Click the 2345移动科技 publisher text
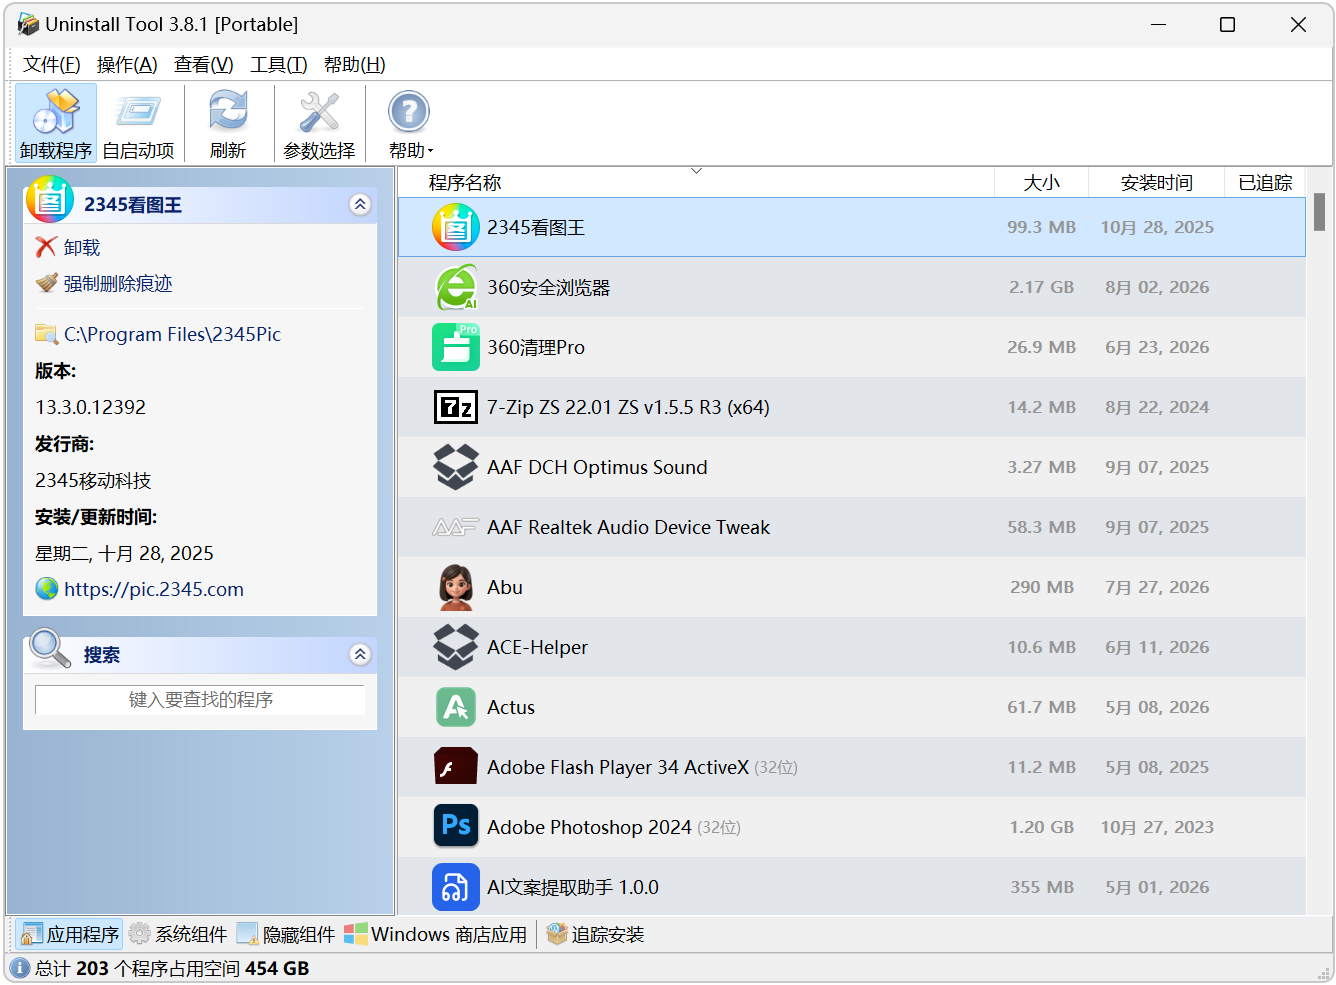Screen dimensions: 1336x985 [x=93, y=480]
